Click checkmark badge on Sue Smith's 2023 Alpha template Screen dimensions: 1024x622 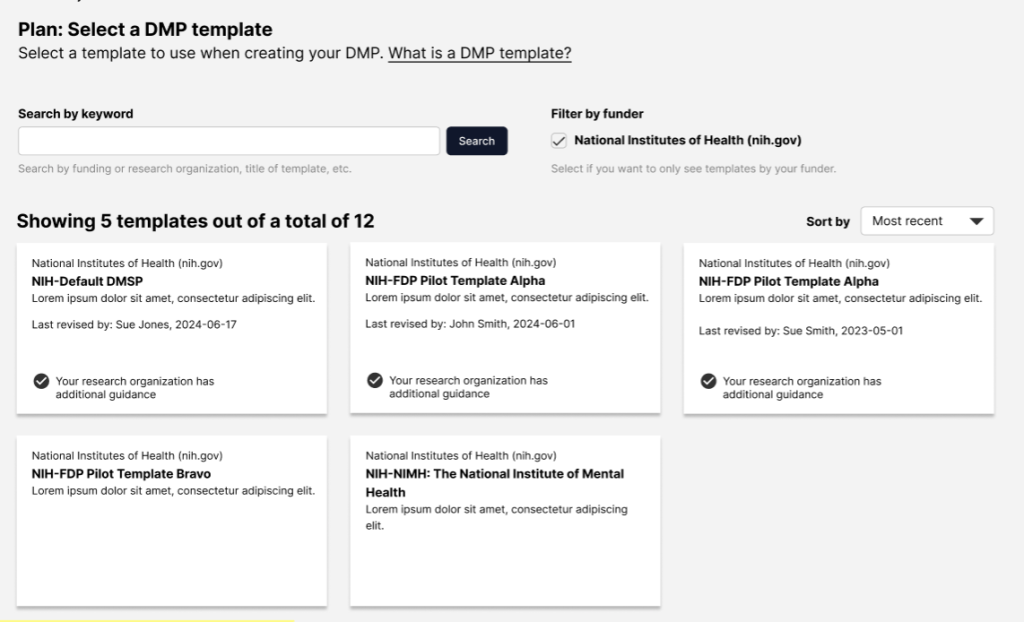[709, 380]
